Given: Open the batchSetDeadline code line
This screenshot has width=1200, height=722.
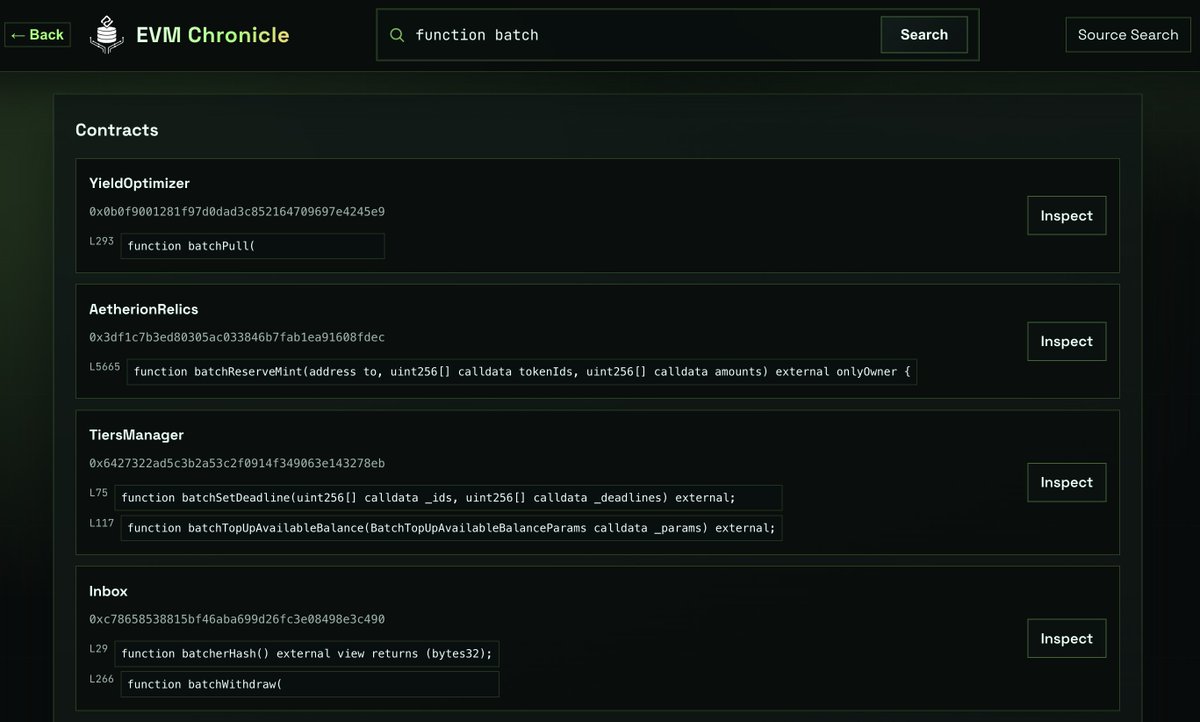Looking at the screenshot, I should (x=448, y=498).
